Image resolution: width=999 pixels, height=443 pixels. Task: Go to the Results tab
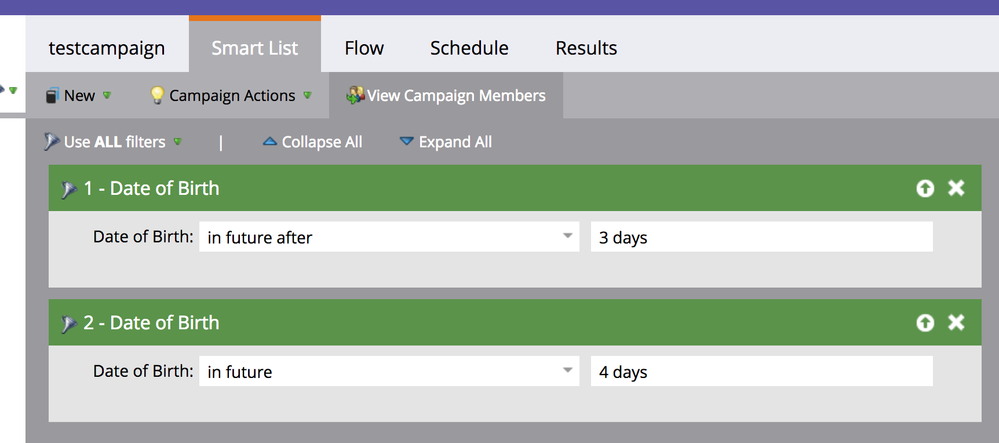click(586, 48)
